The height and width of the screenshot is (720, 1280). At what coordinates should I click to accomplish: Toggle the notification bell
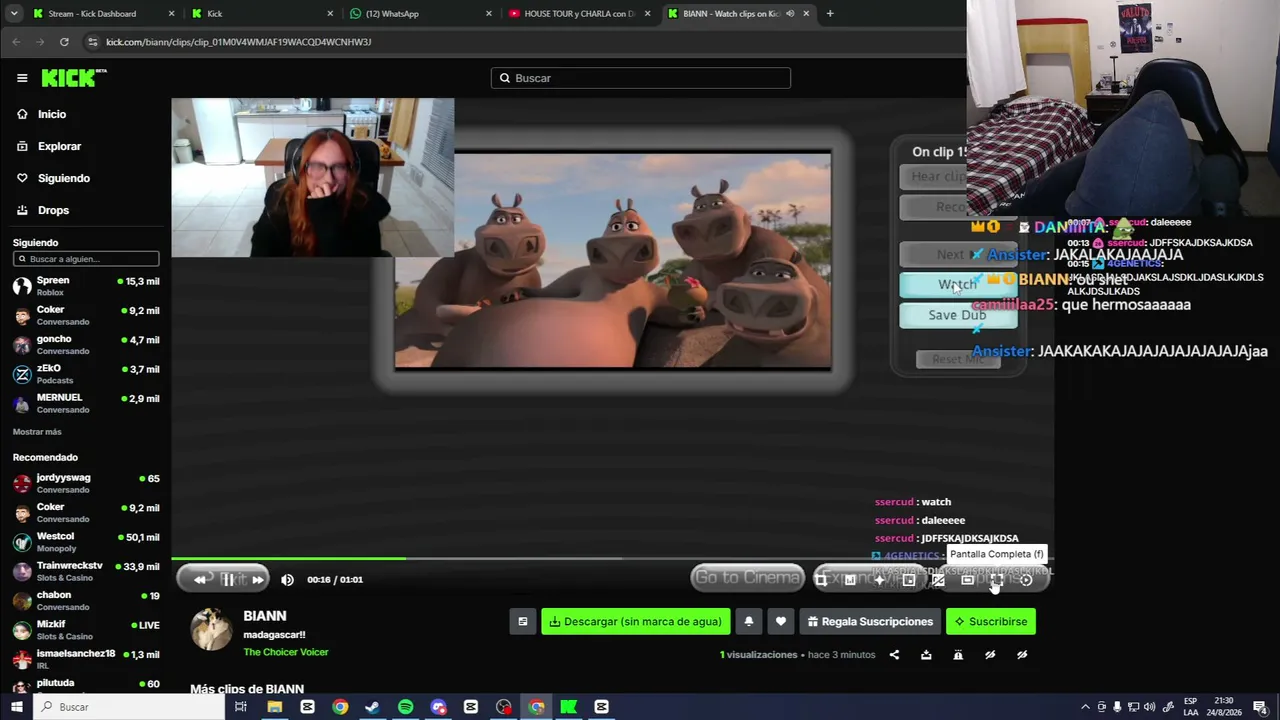(748, 621)
